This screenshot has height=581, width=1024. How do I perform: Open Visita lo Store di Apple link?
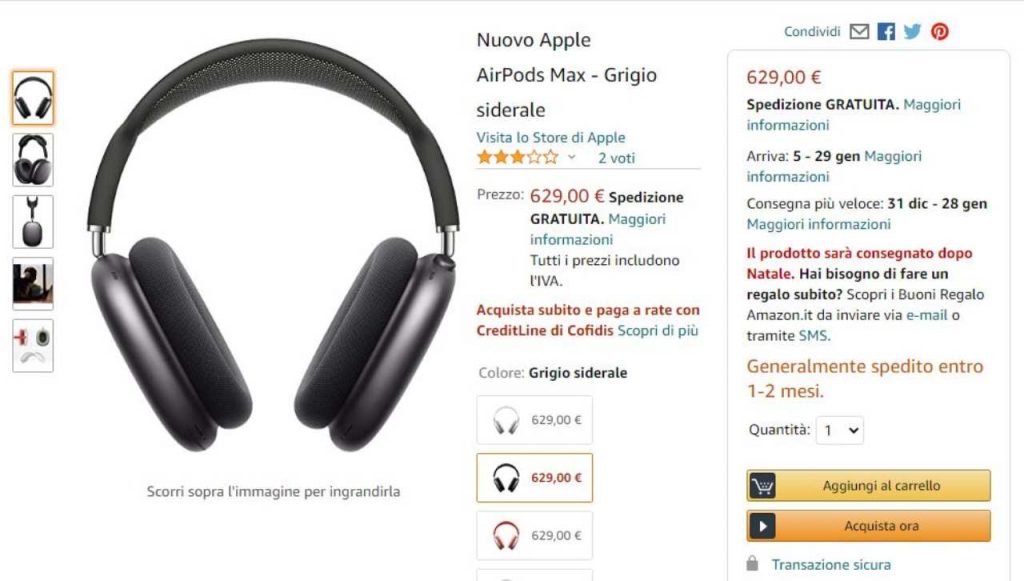[551, 138]
